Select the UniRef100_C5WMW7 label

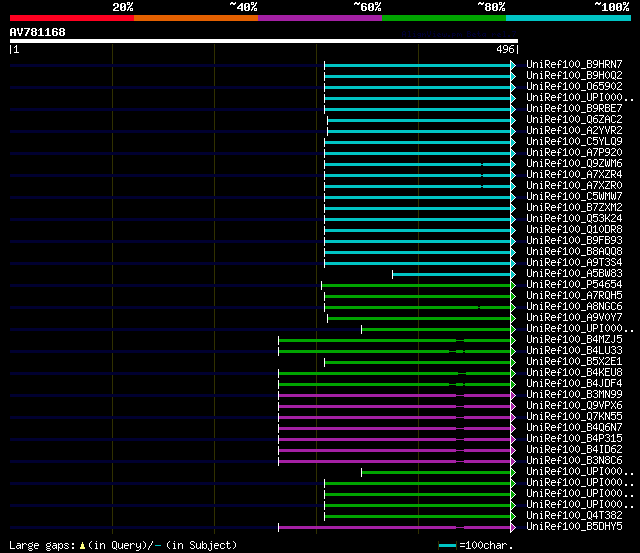click(574, 197)
